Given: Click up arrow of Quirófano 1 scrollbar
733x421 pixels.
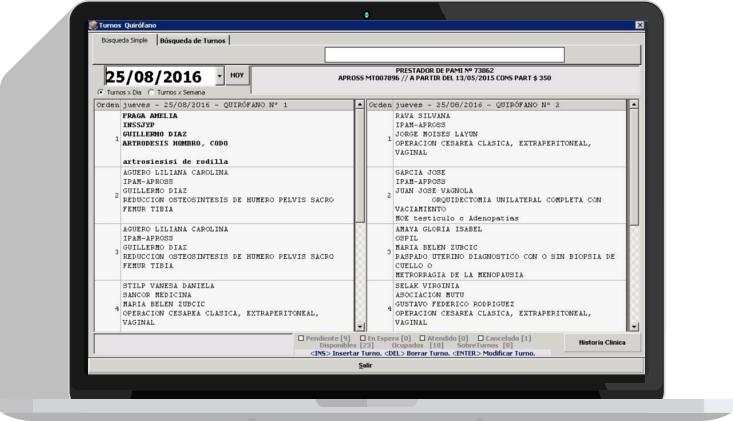Looking at the screenshot, I should coord(359,105).
